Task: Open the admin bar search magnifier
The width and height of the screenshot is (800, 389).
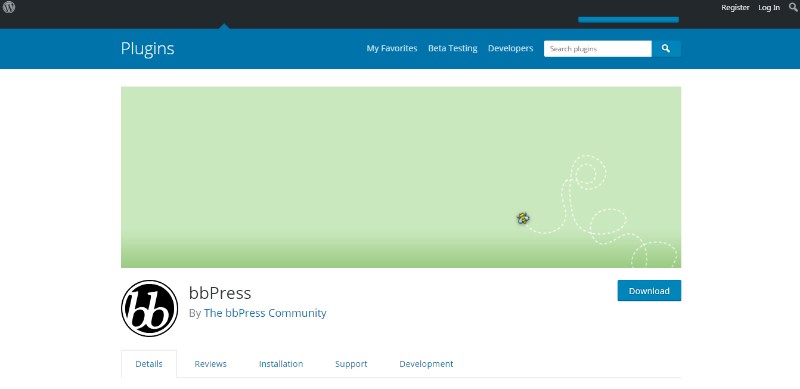Action: (793, 7)
